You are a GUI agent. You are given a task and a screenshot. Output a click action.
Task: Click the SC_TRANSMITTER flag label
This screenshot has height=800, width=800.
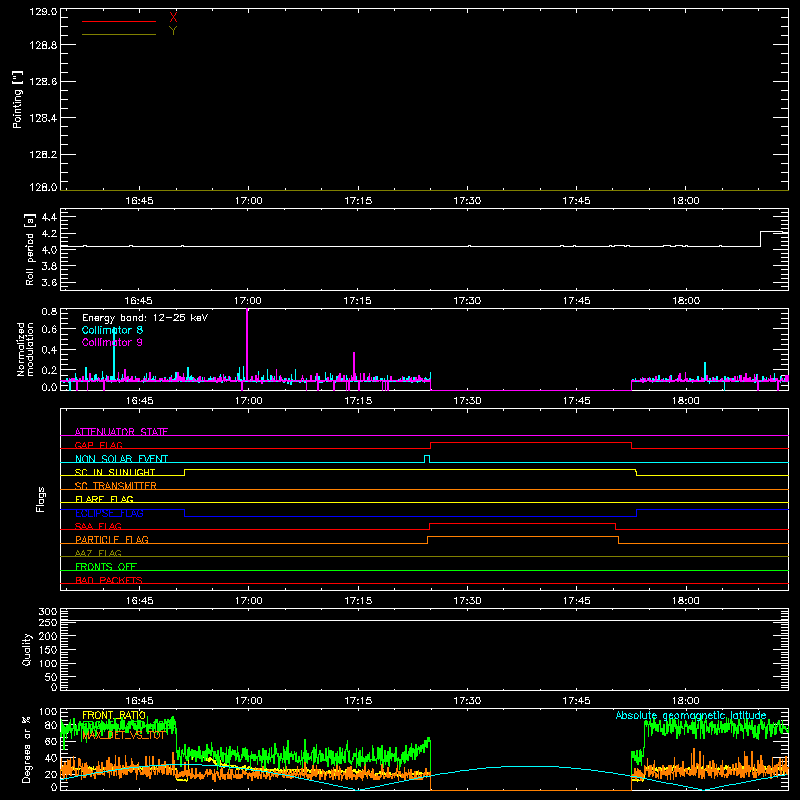point(116,486)
